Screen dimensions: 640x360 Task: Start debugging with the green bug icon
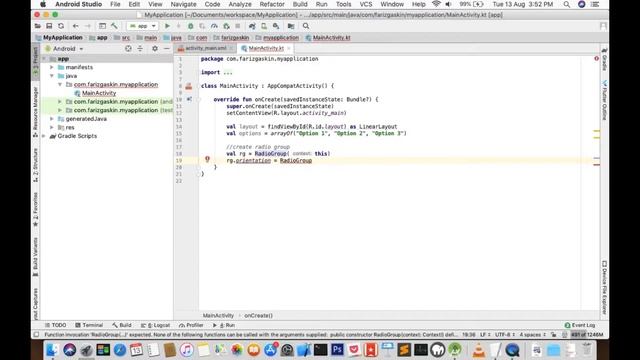[x=191, y=26]
